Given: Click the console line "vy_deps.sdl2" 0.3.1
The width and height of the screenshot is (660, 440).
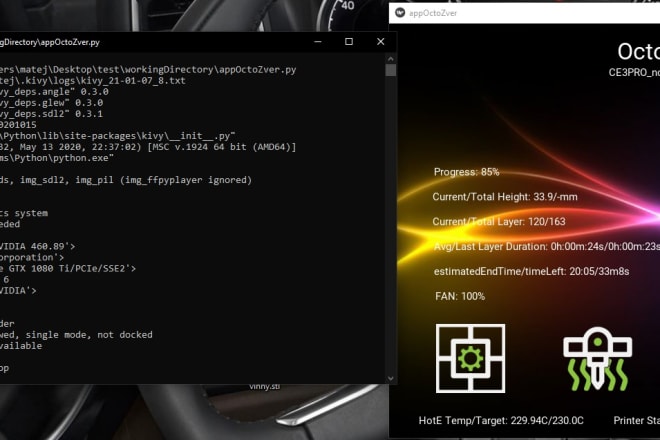Looking at the screenshot, I should coord(51,114).
